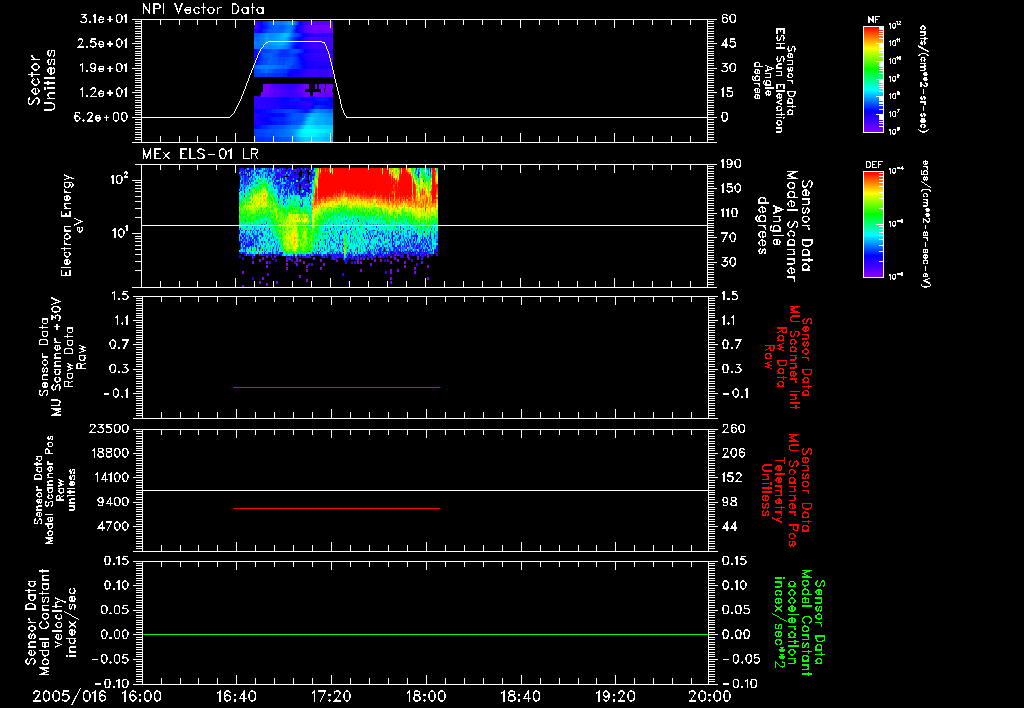
Task: Click the ergs/(cm**2-sr-sec-eV) units label
Action: pyautogui.click(x=924, y=224)
